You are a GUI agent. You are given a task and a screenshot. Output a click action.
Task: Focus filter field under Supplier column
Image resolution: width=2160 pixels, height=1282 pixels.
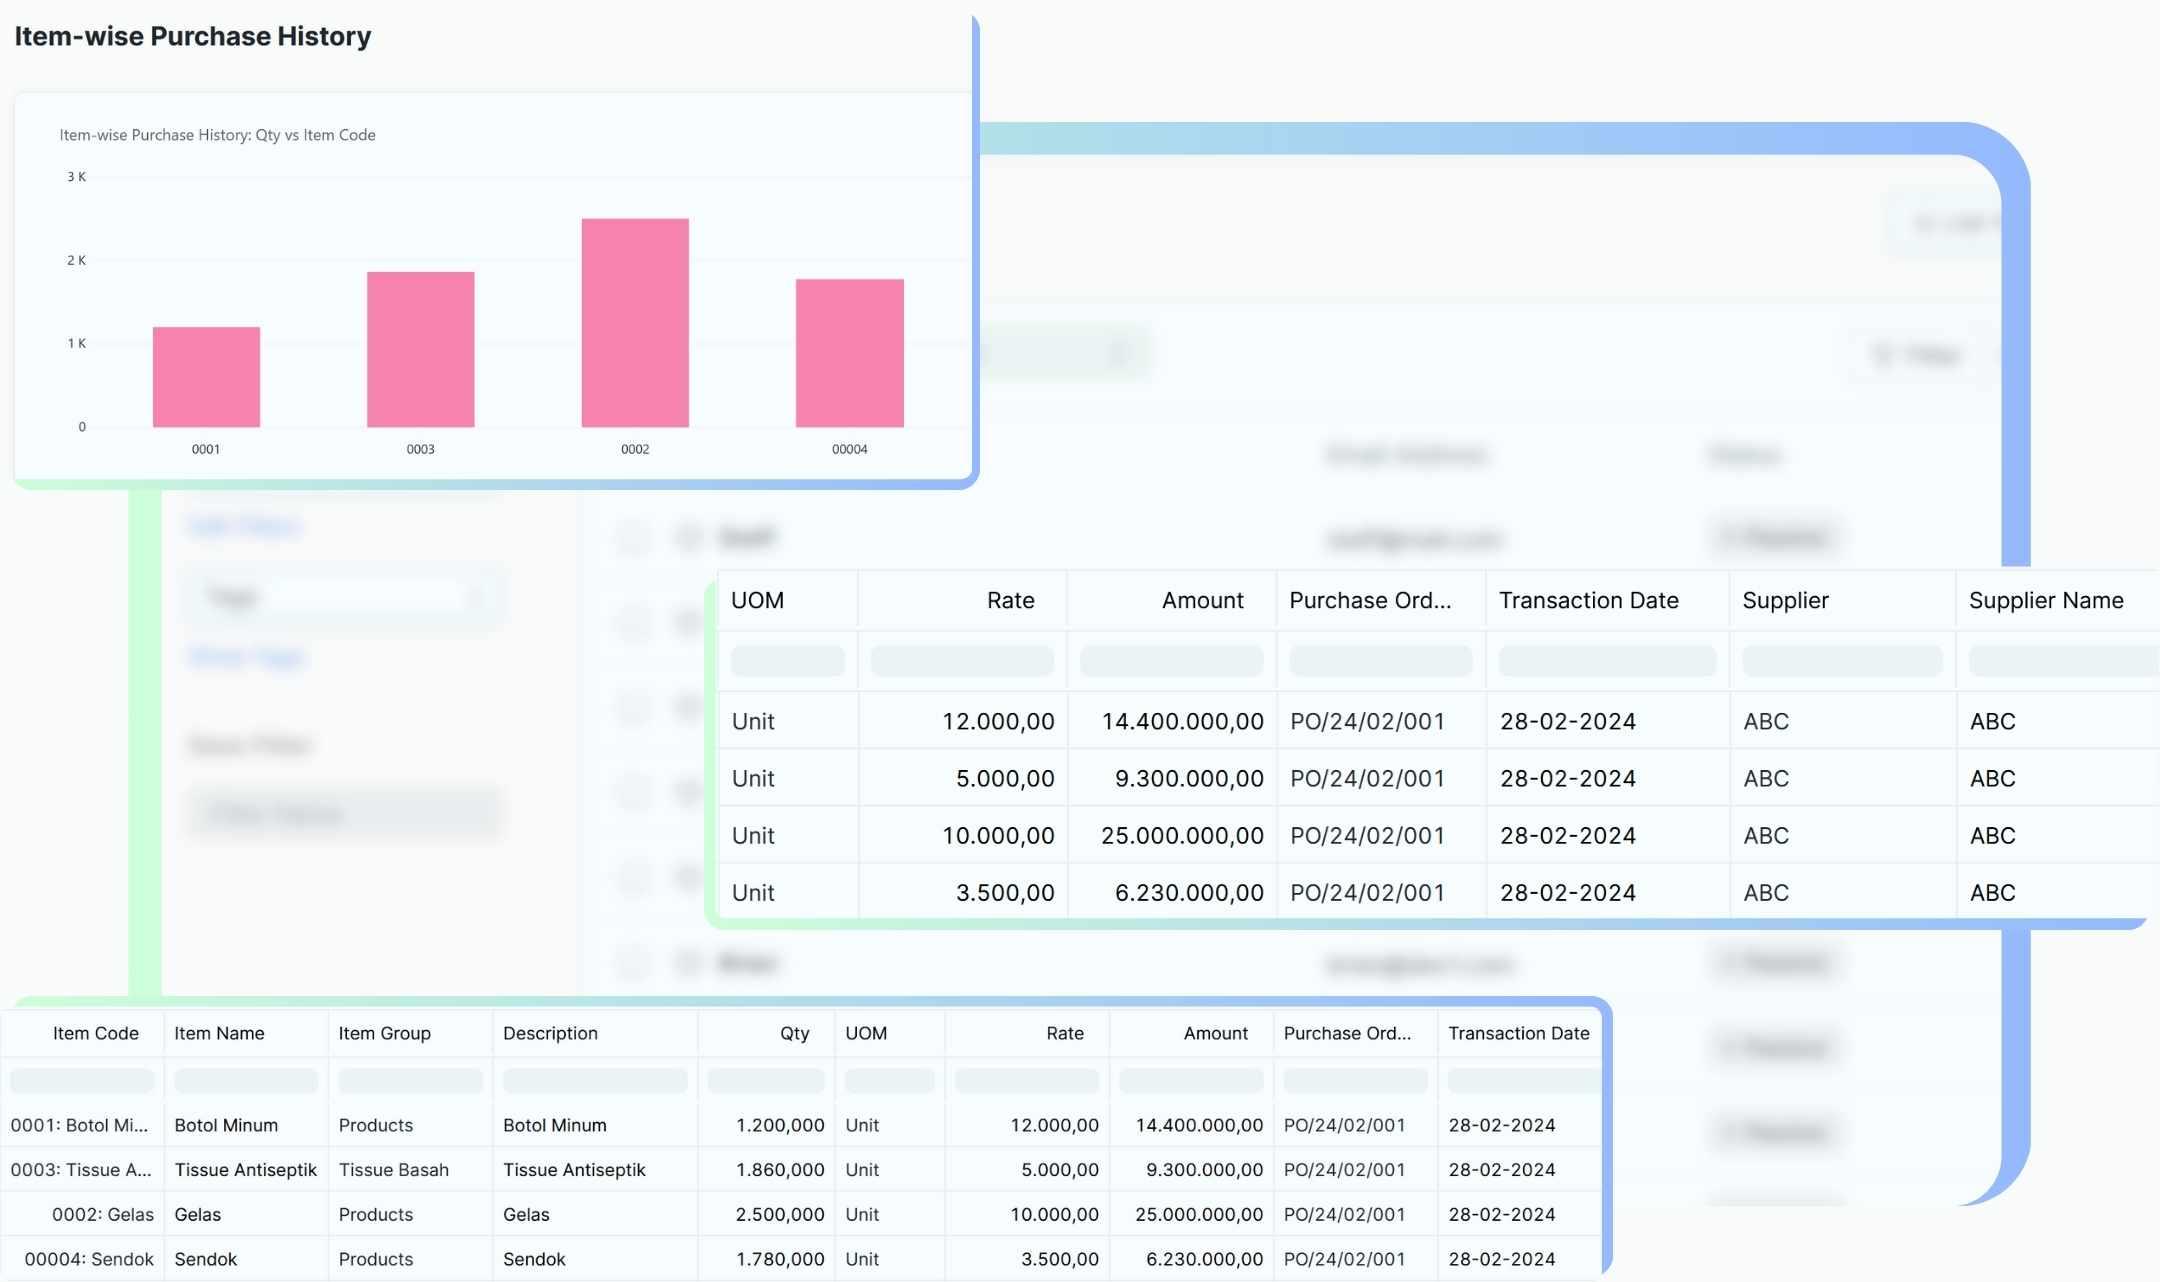1841,660
